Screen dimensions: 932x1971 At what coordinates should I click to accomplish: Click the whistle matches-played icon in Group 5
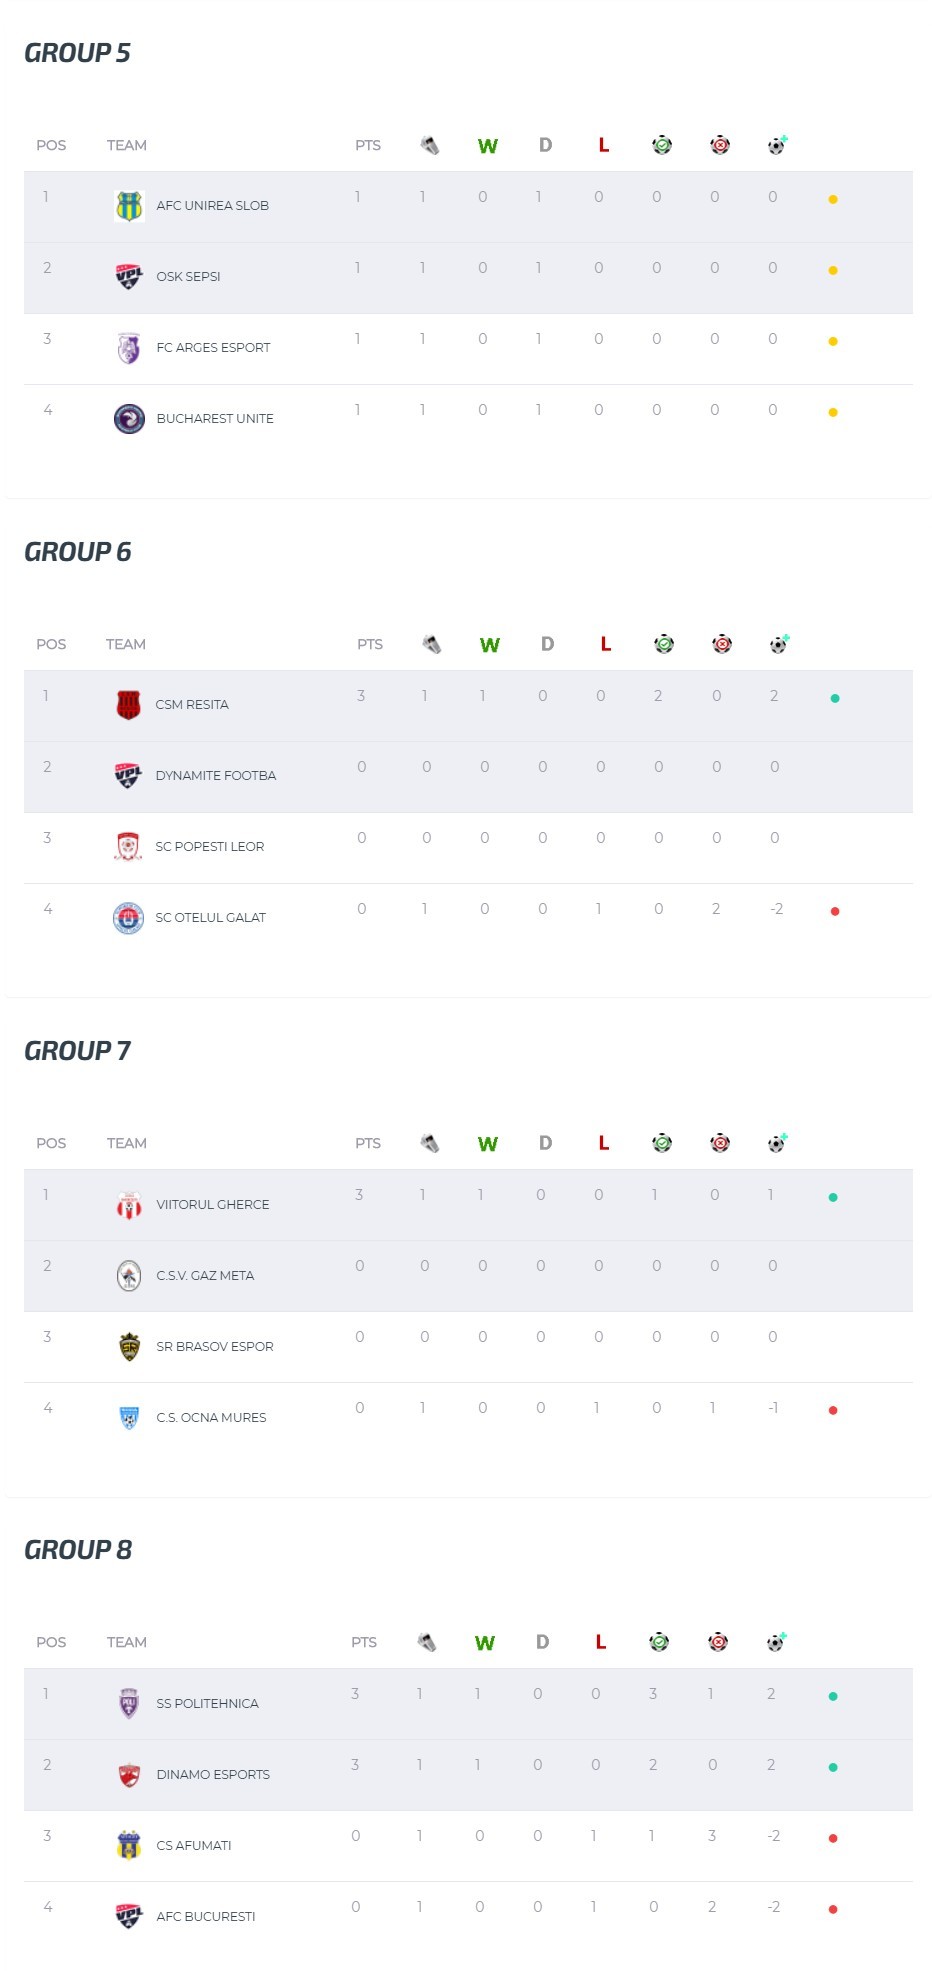point(429,146)
